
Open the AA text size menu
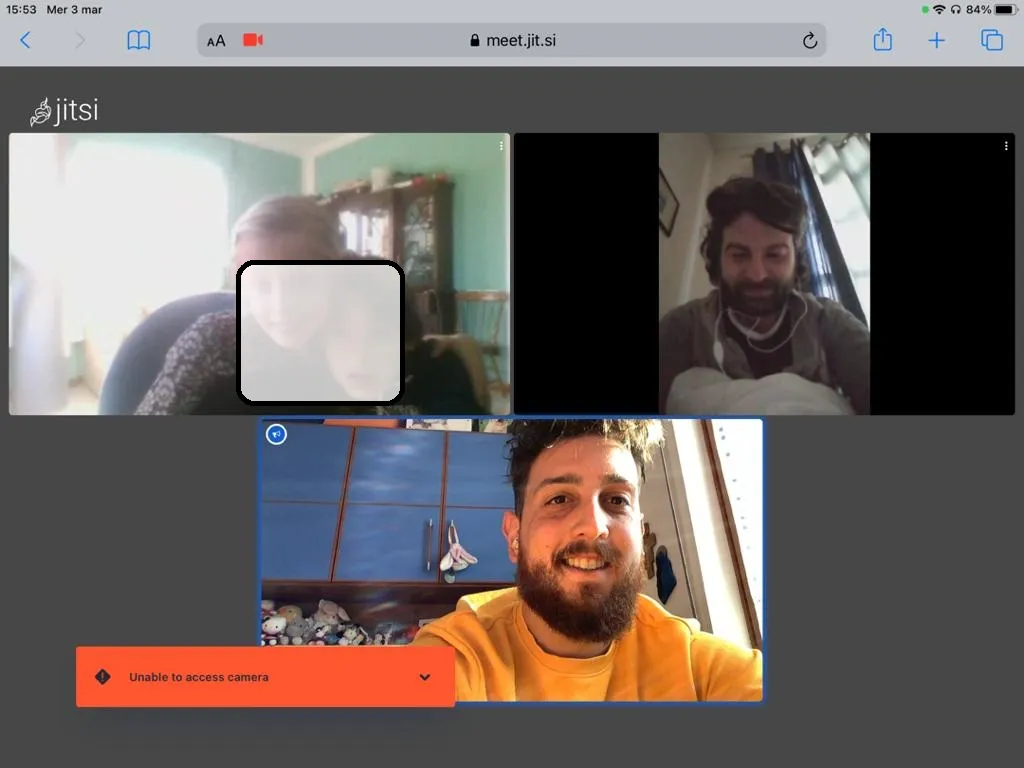tap(216, 41)
